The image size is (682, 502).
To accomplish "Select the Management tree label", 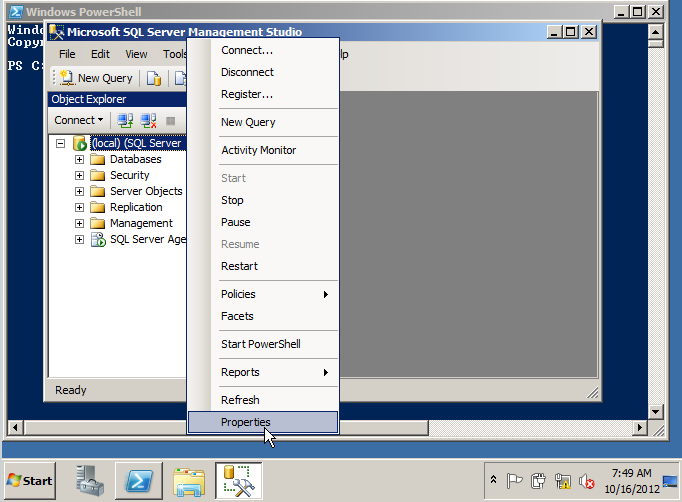I will [x=141, y=224].
